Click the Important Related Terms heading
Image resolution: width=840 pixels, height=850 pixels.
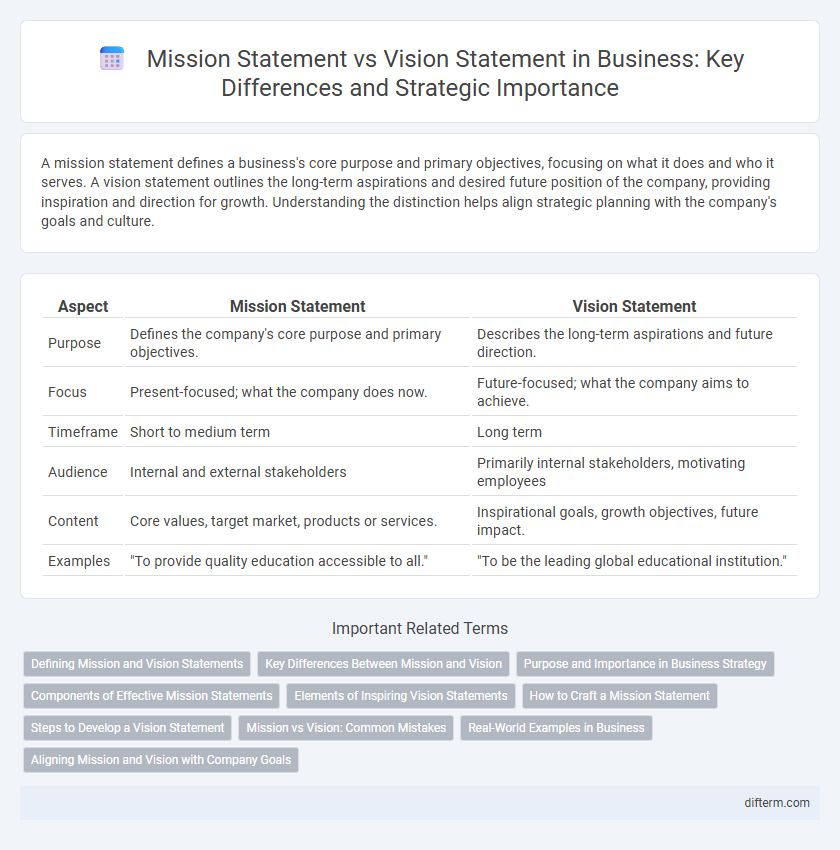coord(420,628)
